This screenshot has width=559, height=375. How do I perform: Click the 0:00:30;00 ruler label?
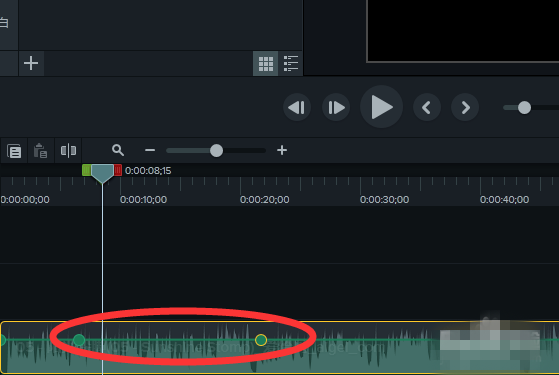384,200
